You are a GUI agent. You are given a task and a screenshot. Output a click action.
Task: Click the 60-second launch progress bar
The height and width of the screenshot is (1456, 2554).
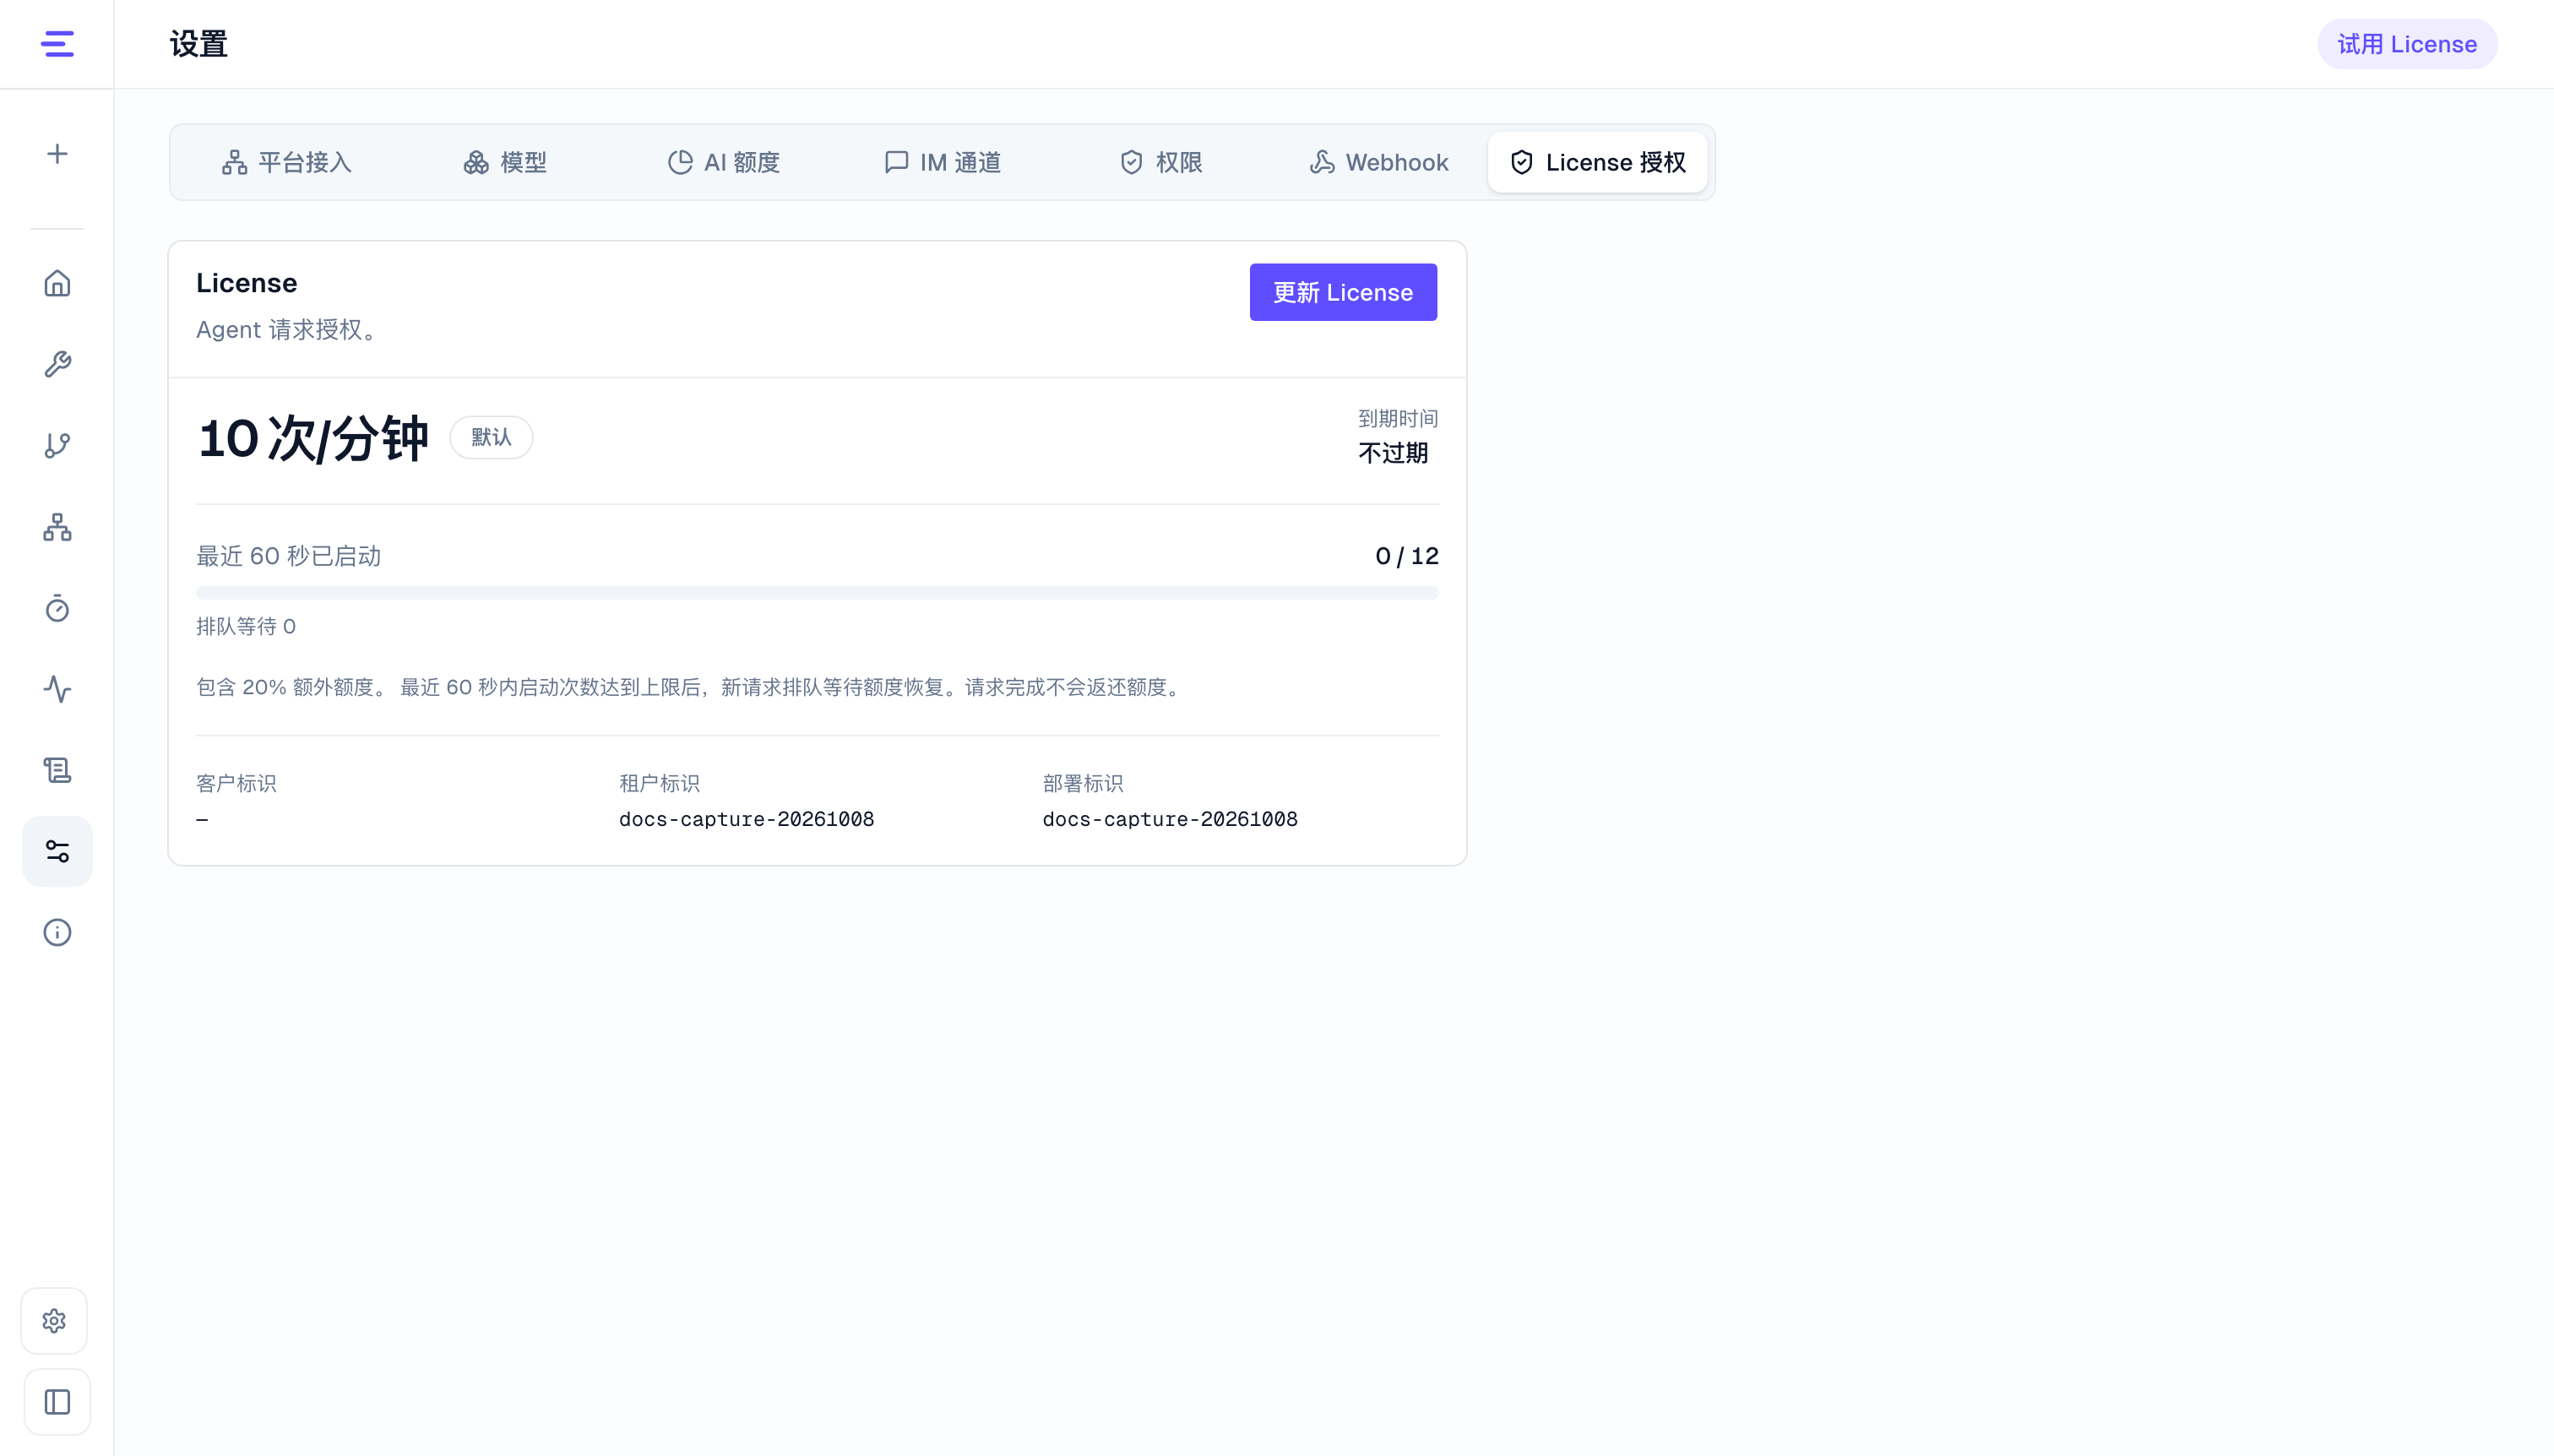pos(817,593)
